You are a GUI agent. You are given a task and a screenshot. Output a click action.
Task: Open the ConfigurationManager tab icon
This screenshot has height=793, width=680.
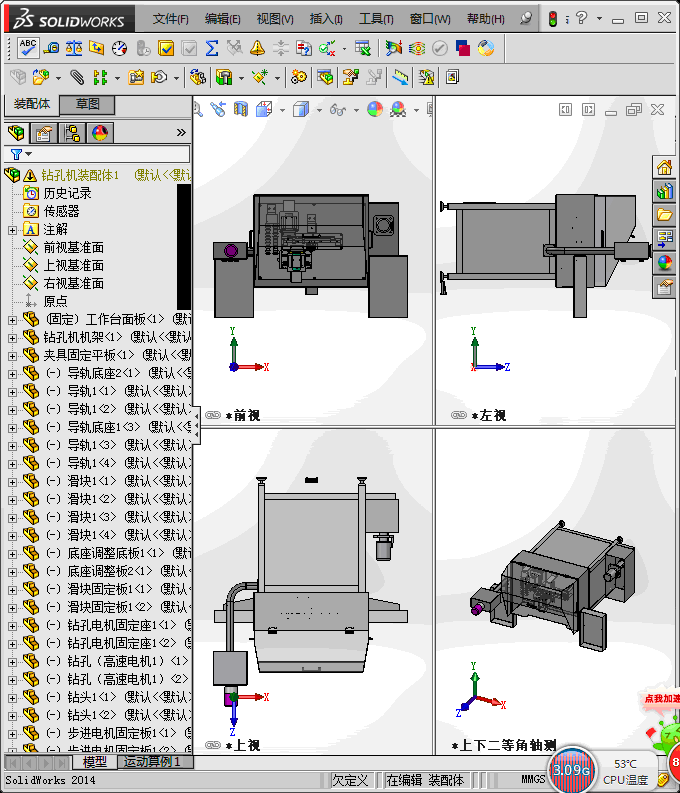tap(72, 133)
